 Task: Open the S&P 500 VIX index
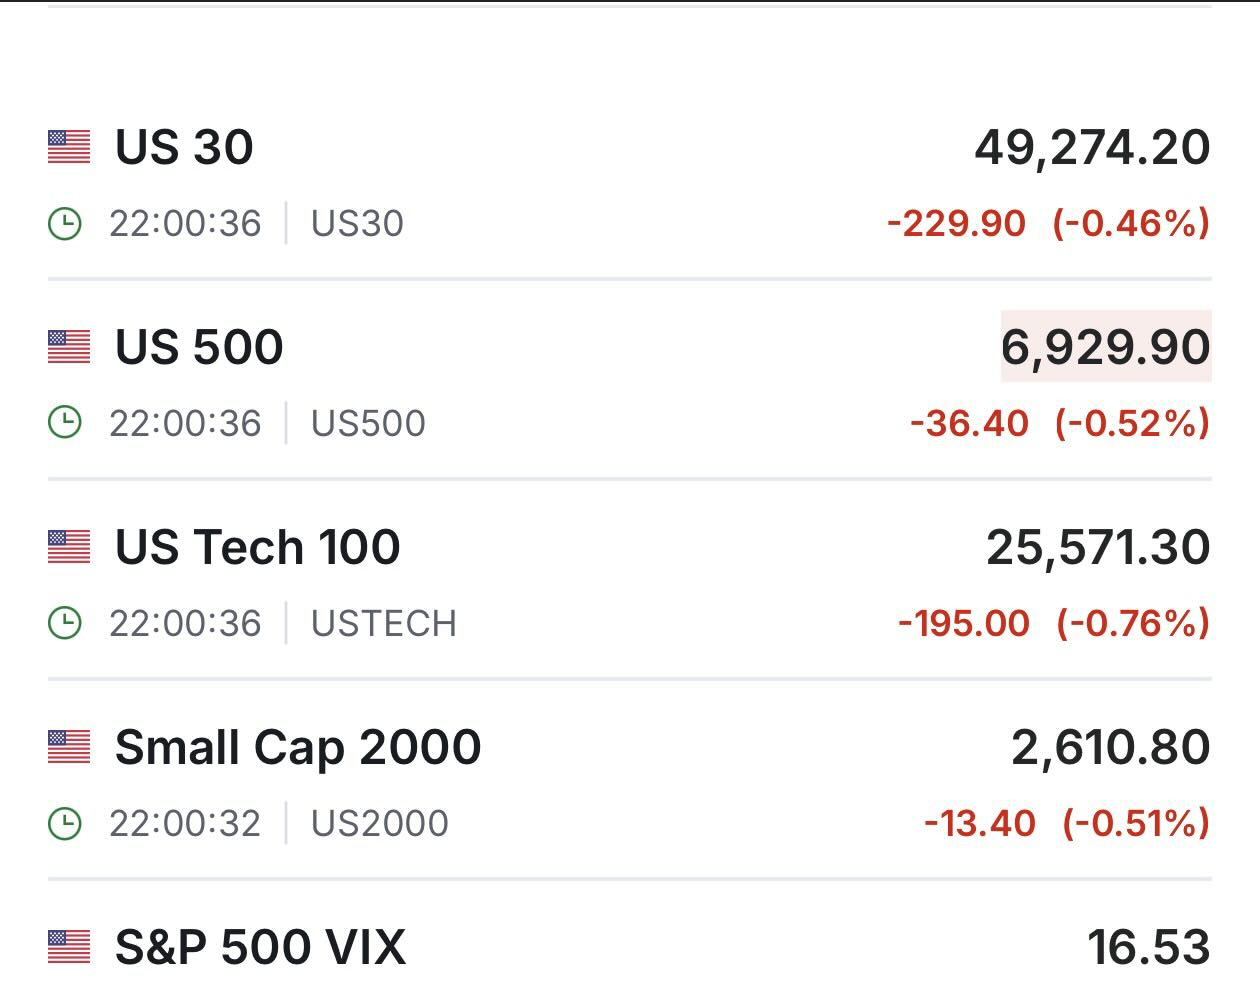pos(261,947)
